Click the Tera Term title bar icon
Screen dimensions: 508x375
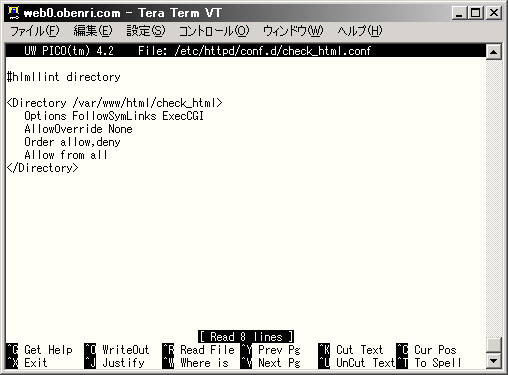click(x=14, y=13)
